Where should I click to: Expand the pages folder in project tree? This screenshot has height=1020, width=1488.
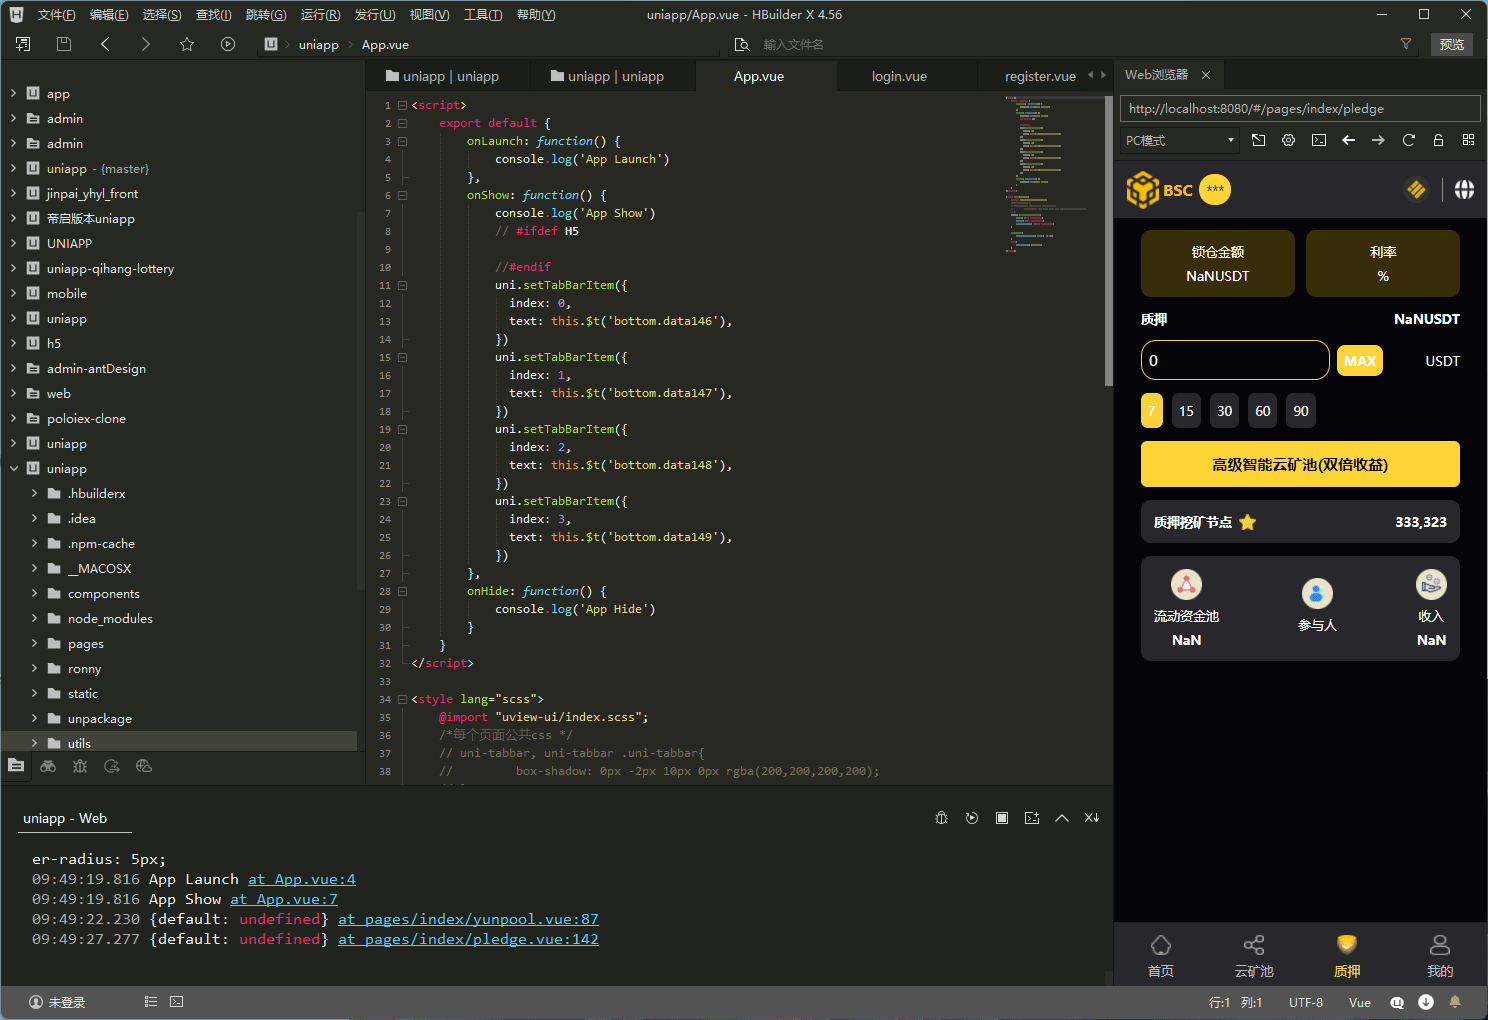(86, 644)
